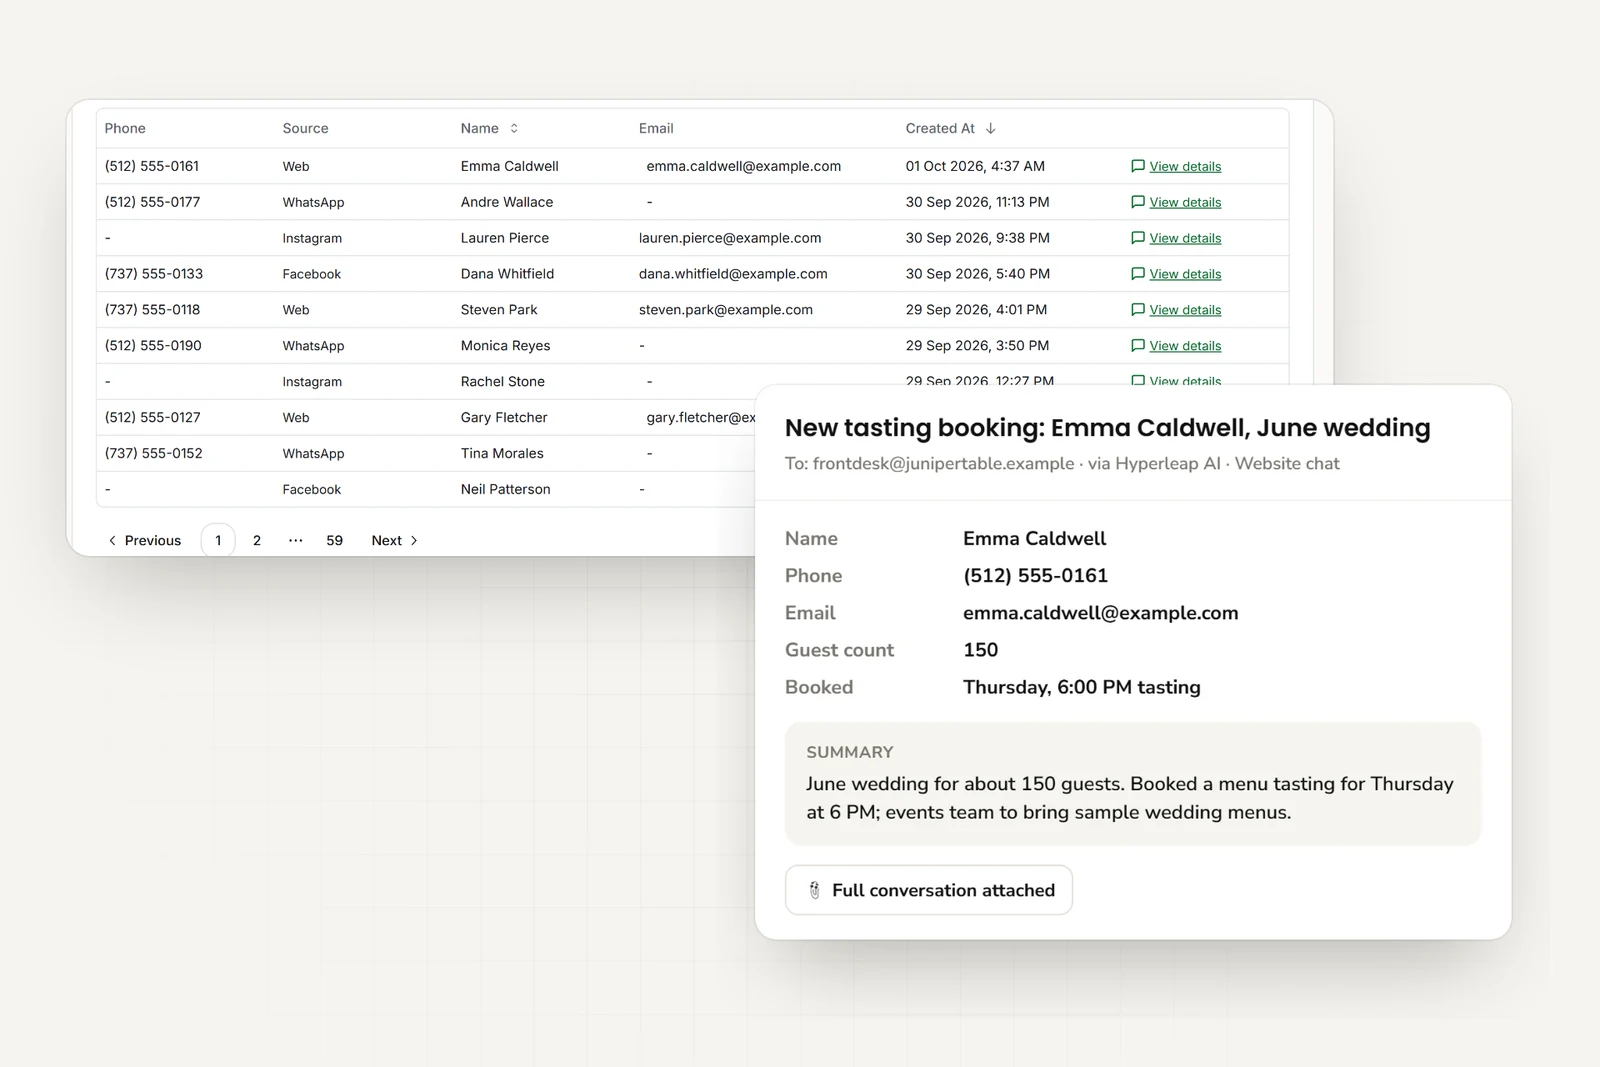Select emma.caldwell@example.com in email card
Viewport: 1600px width, 1067px height.
(x=1101, y=613)
